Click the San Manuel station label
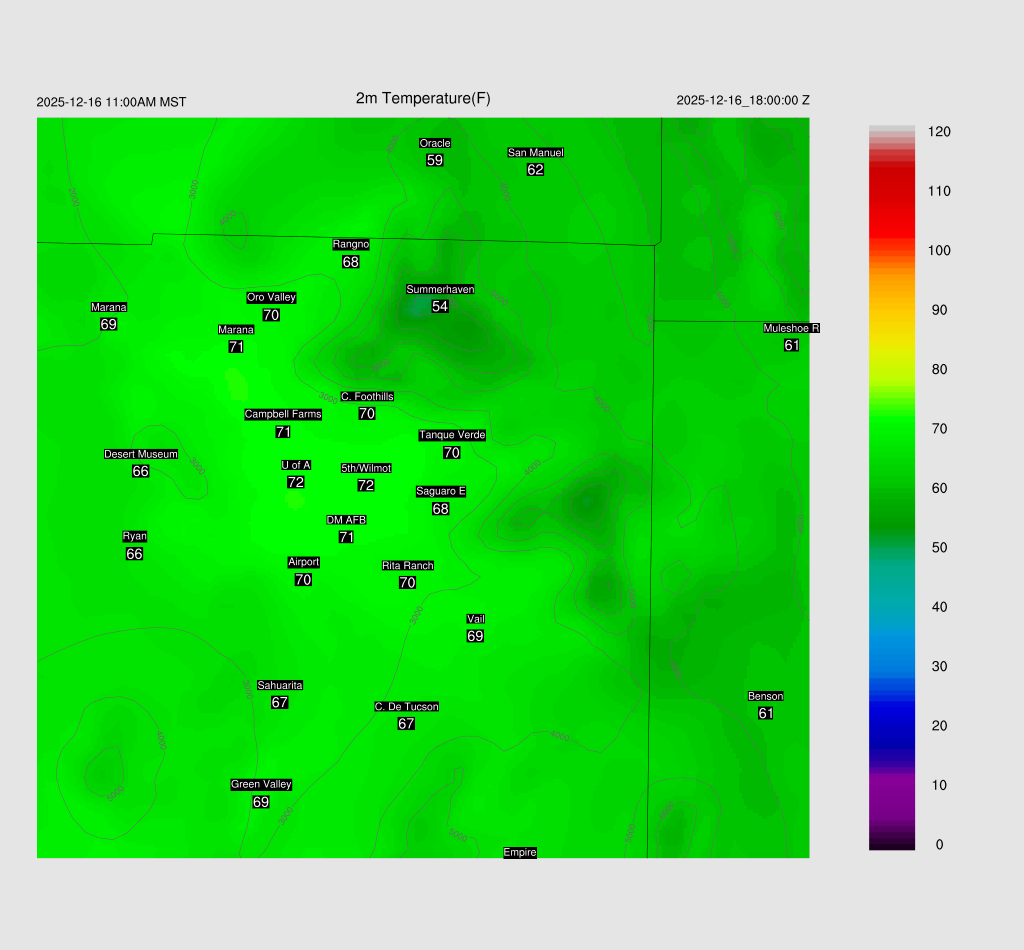Screen dimensions: 1024x950 pyautogui.click(x=535, y=152)
